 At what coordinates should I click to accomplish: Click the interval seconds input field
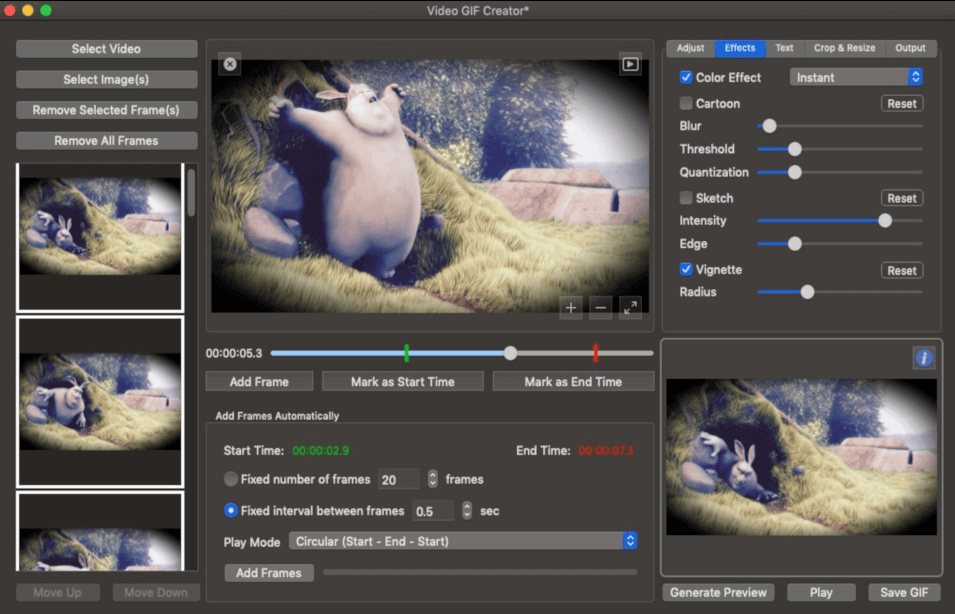click(433, 510)
